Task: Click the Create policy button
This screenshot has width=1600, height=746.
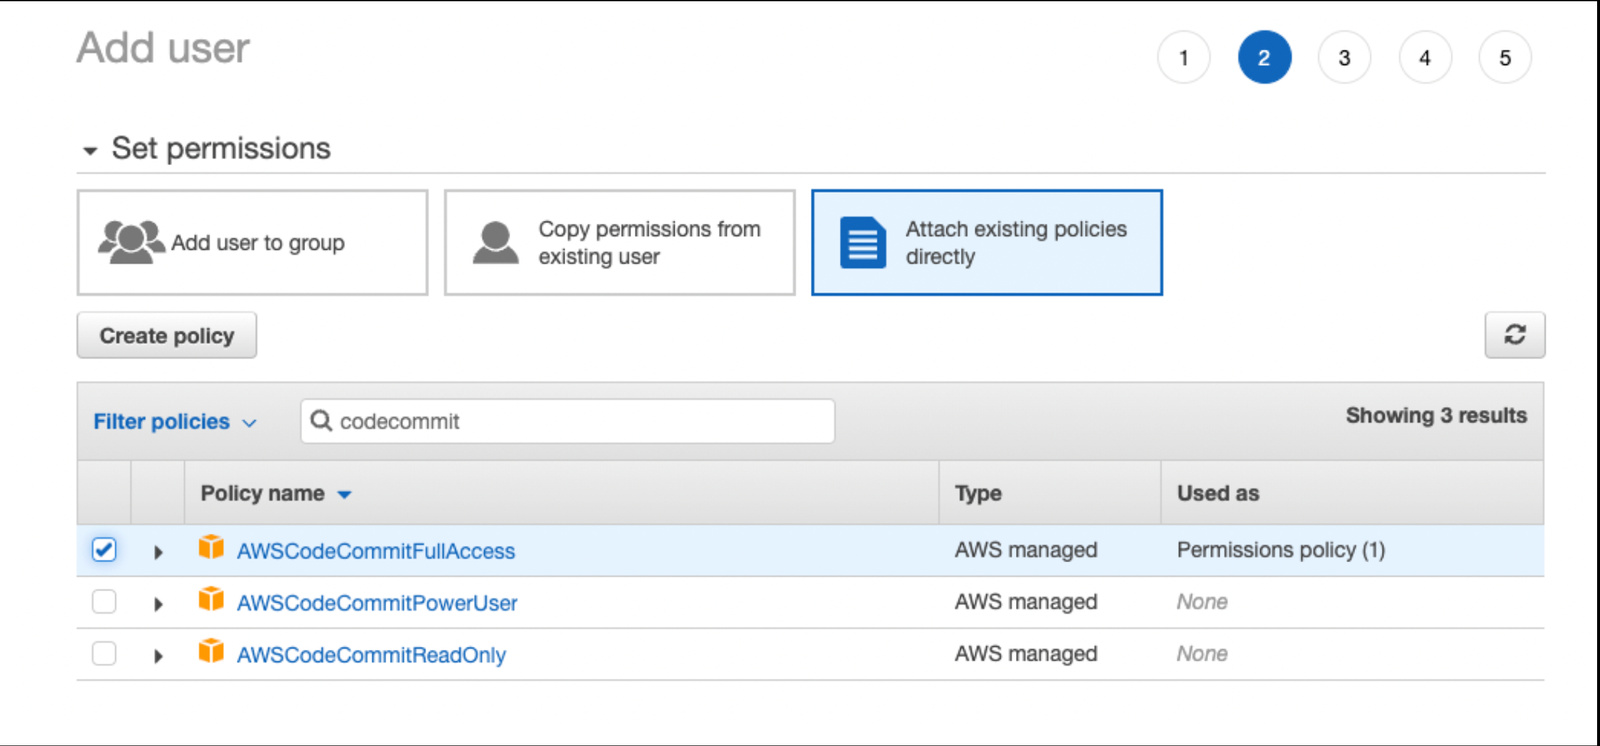Action: point(167,335)
